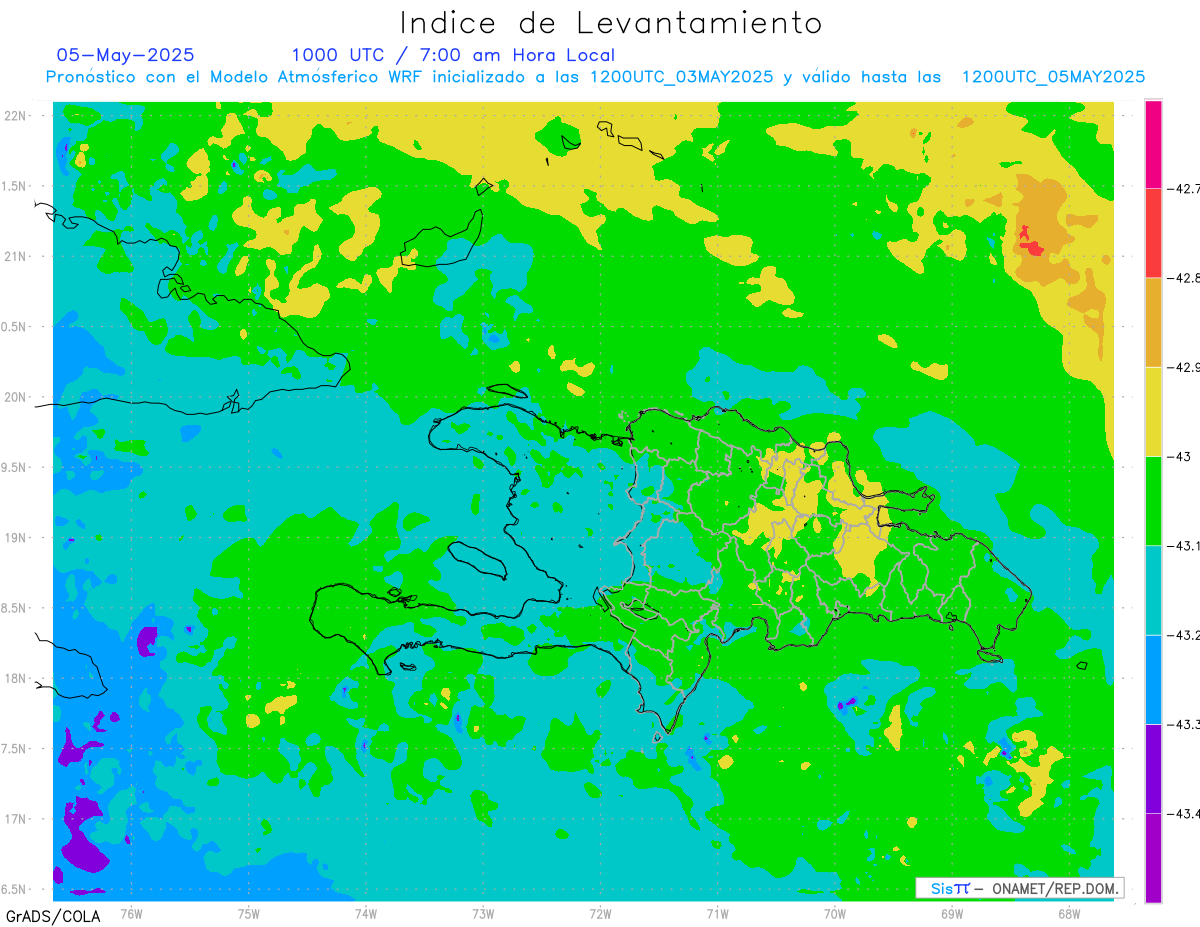Click legend value "-43.2"

tap(1183, 635)
